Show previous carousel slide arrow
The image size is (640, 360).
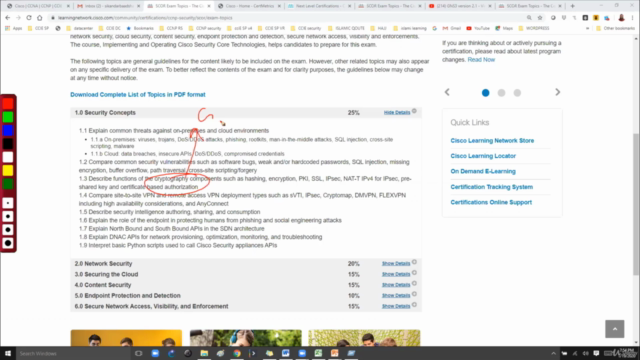pyautogui.click(x=447, y=92)
